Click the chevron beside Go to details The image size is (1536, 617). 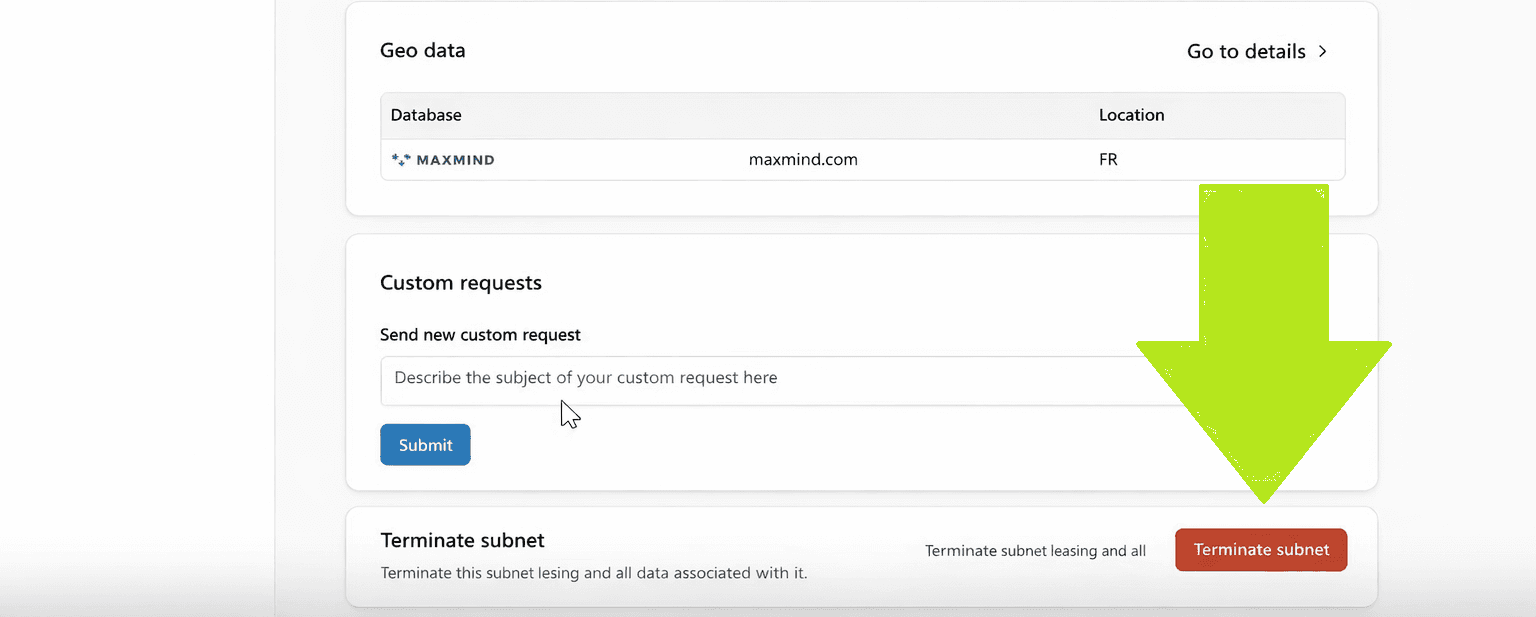click(x=1322, y=52)
